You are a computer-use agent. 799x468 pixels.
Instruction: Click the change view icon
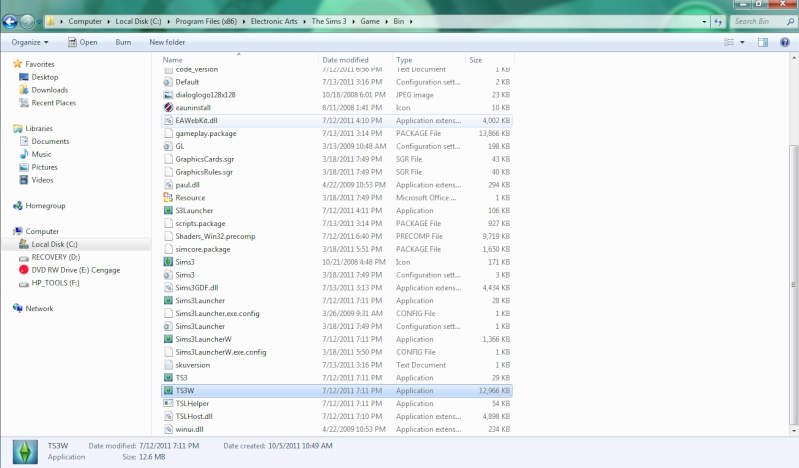tap(729, 42)
